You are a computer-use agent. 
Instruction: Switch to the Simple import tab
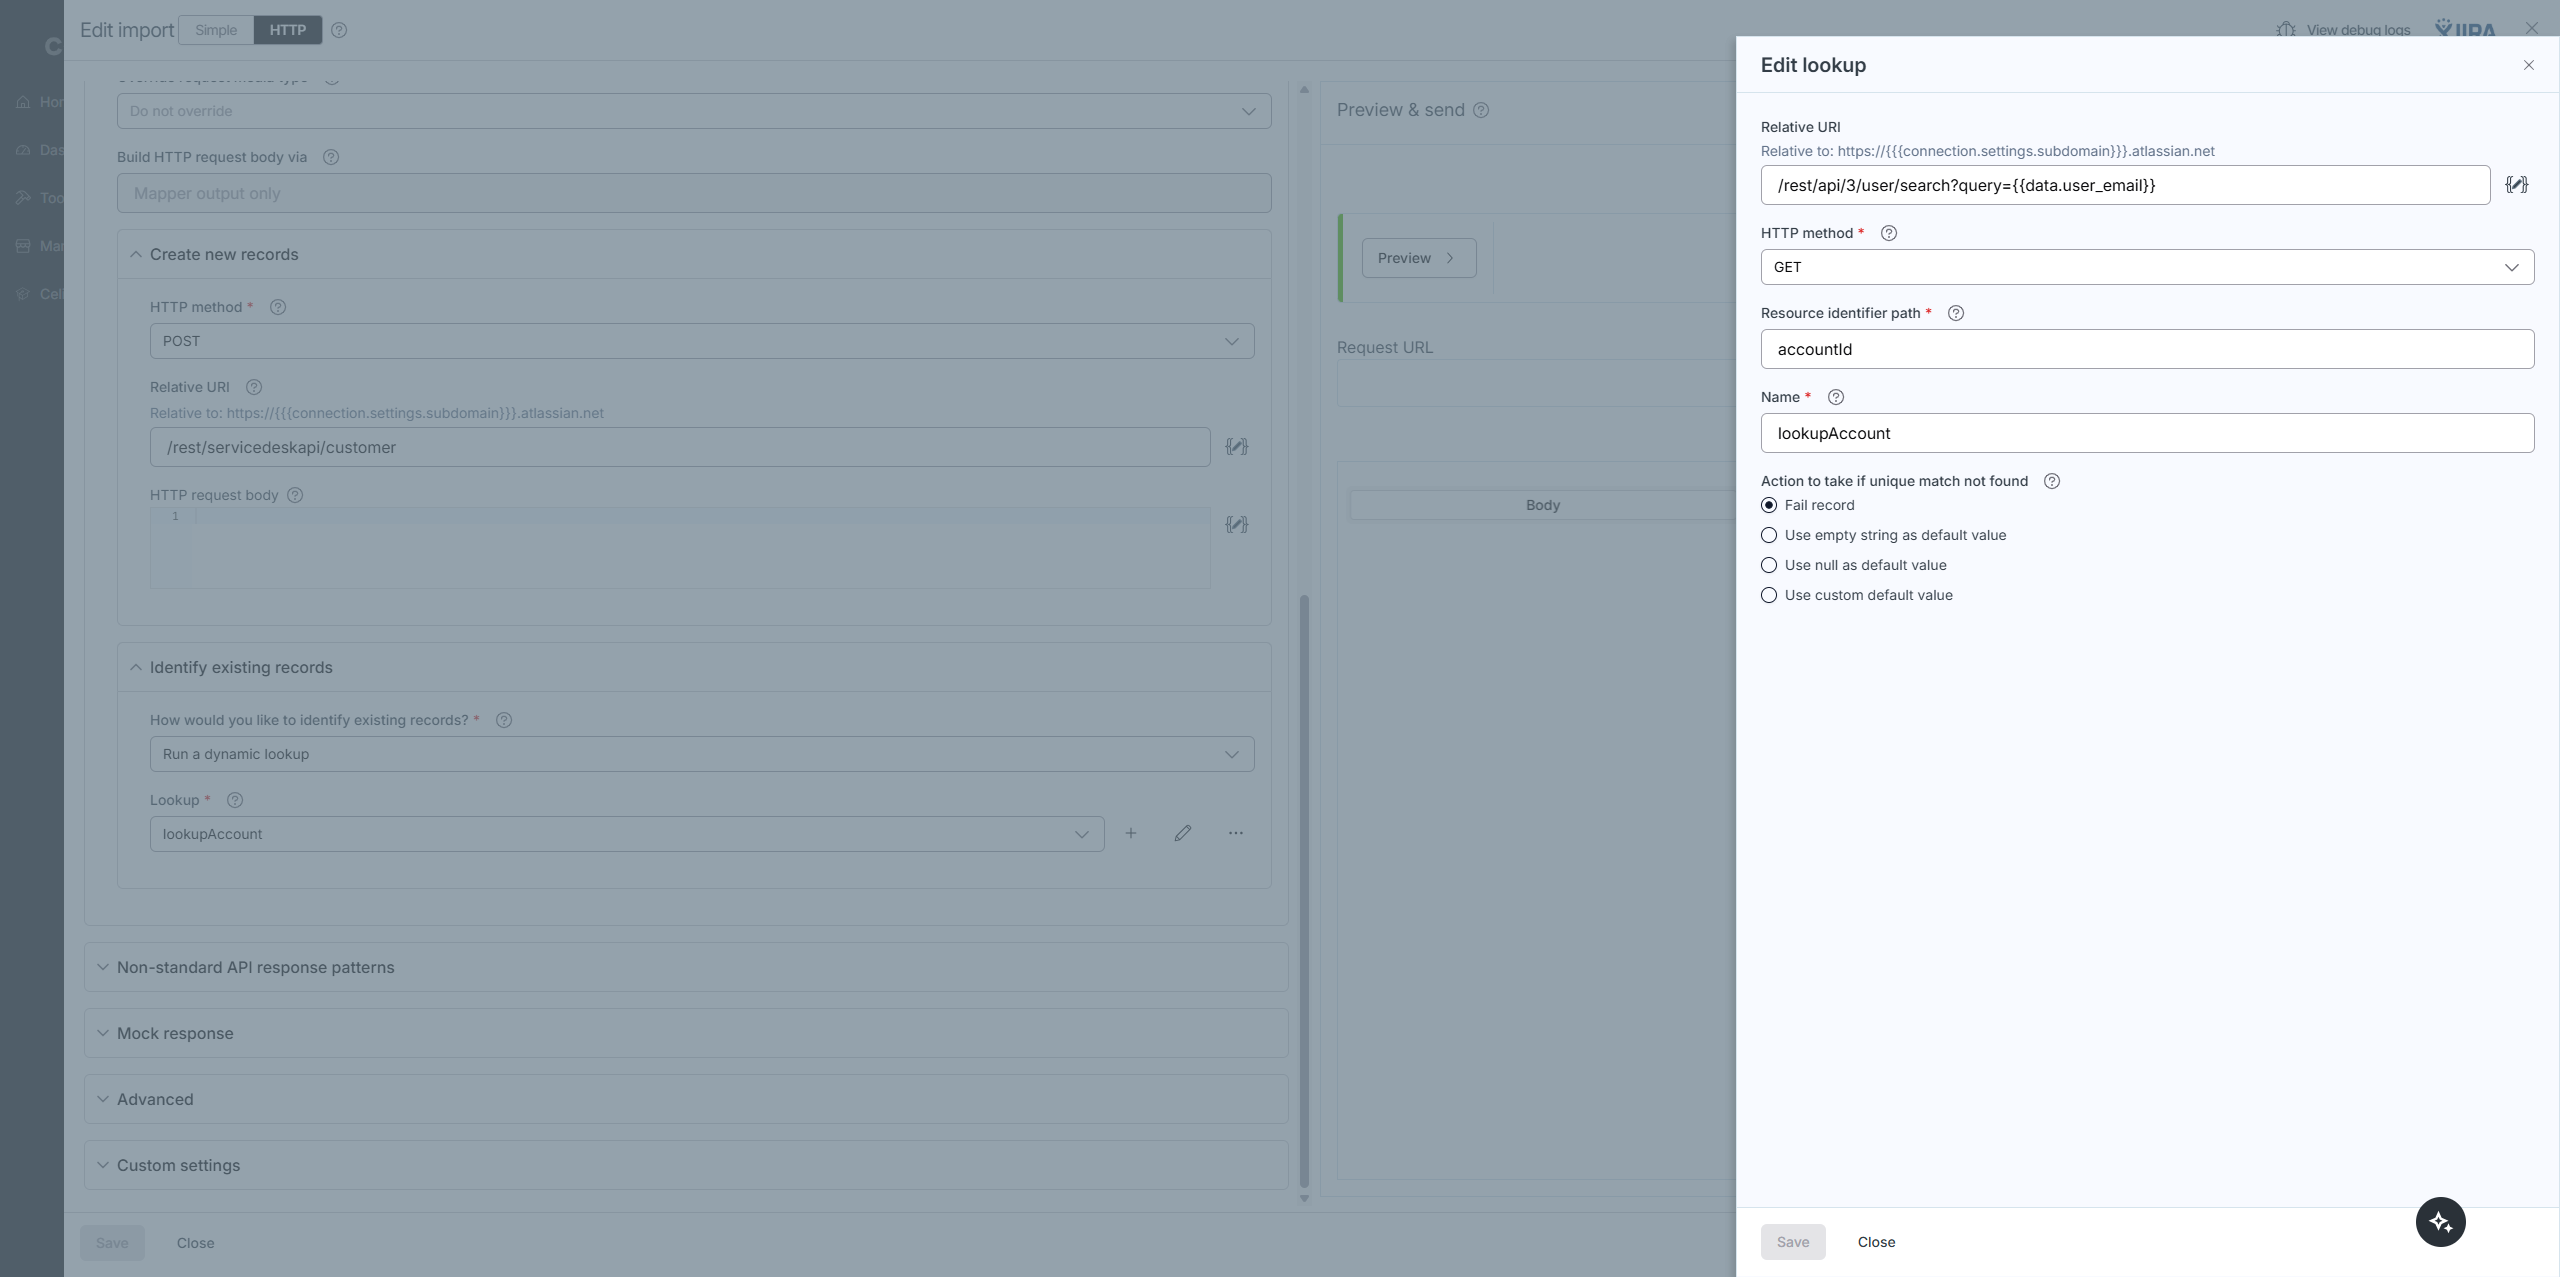(216, 30)
